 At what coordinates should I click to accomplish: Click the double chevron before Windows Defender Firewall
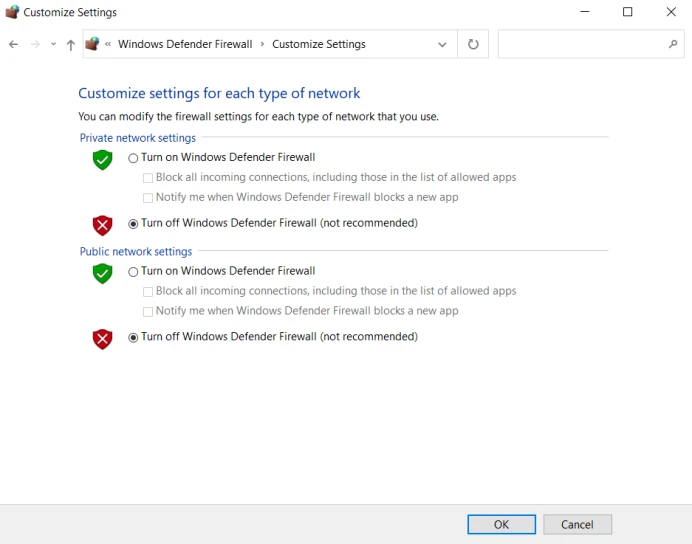click(x=108, y=44)
